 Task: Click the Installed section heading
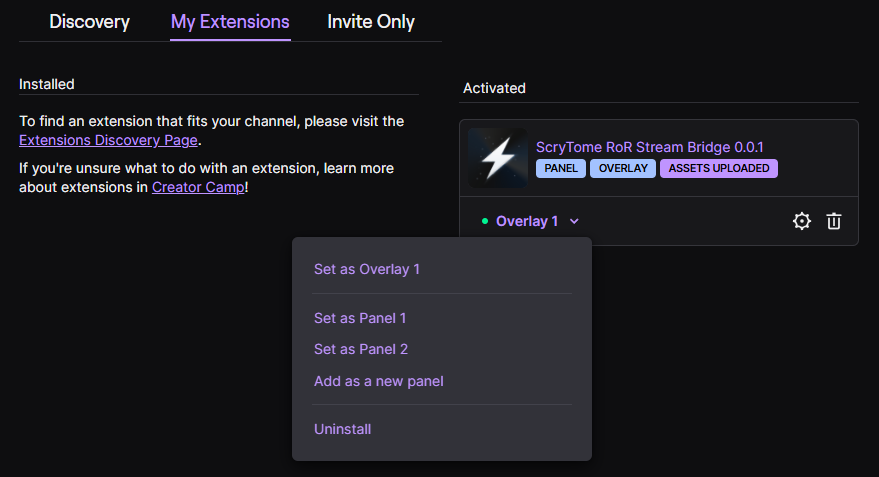point(47,84)
